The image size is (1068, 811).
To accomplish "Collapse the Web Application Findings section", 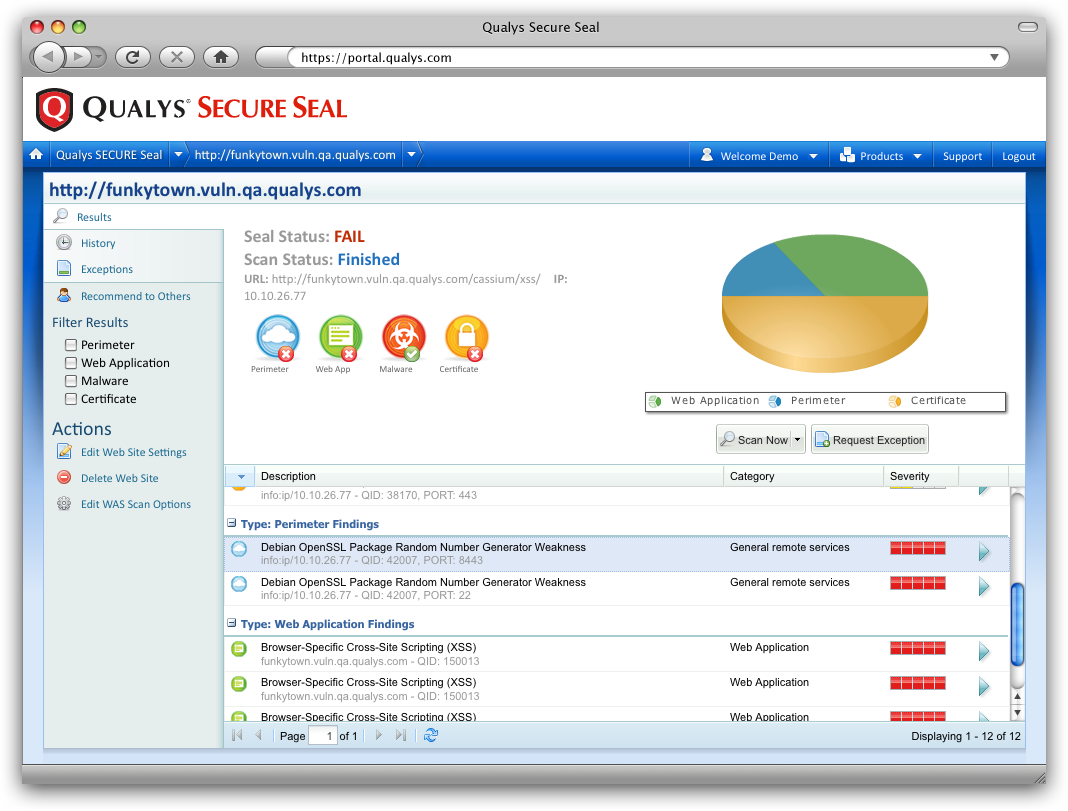I will point(232,622).
